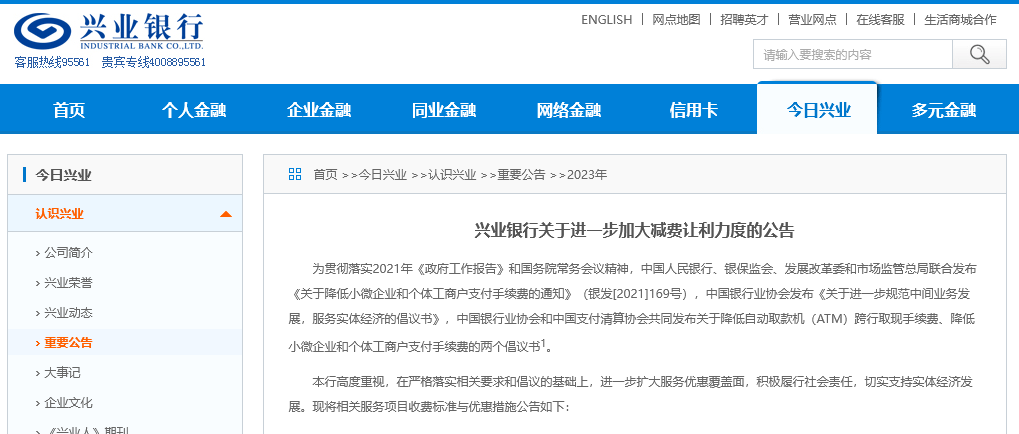Screen dimensions: 1019x434
Task: Click breadcrumb 认识兴业 link
Action: (x=452, y=174)
